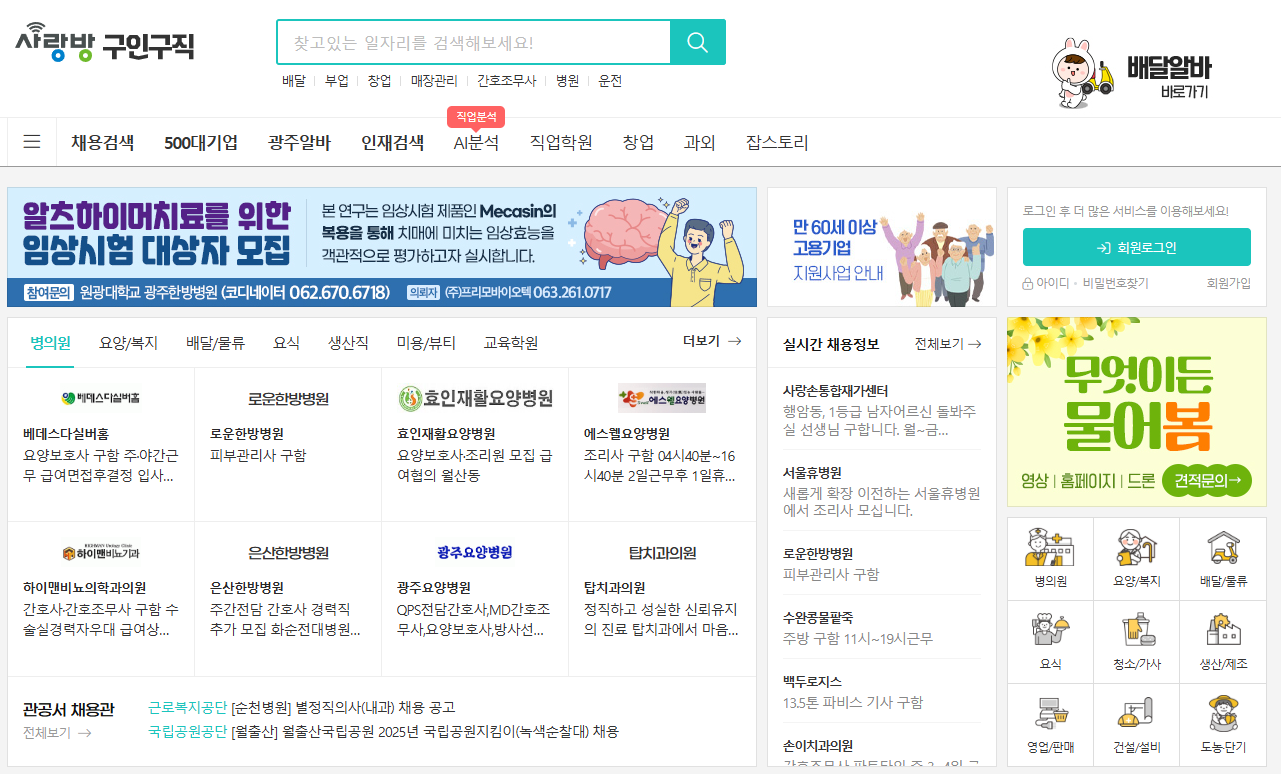Open 인재검색 in the main navigation
1281x774 pixels.
point(392,143)
